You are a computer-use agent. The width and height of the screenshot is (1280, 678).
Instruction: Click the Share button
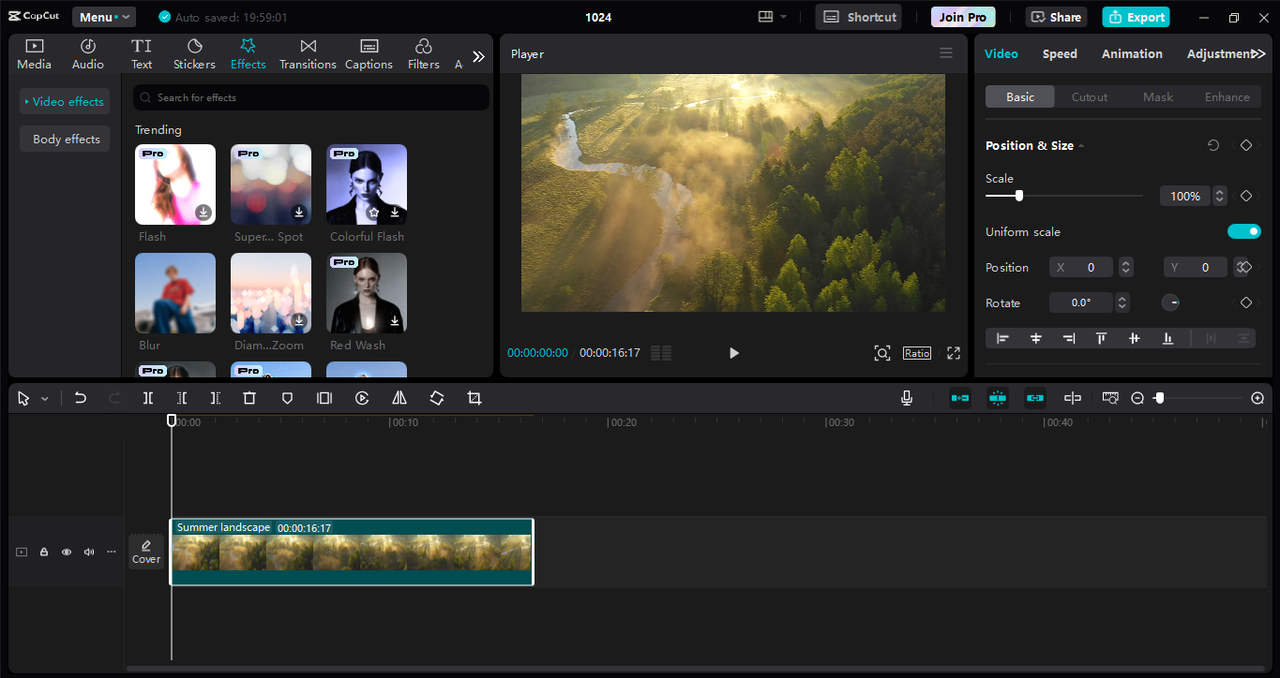tap(1056, 17)
